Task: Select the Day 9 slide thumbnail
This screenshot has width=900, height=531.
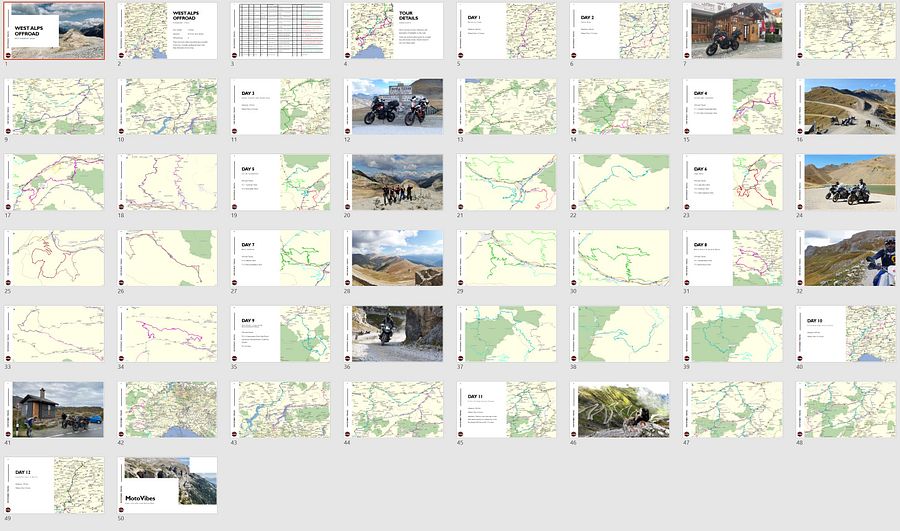Action: [x=281, y=334]
